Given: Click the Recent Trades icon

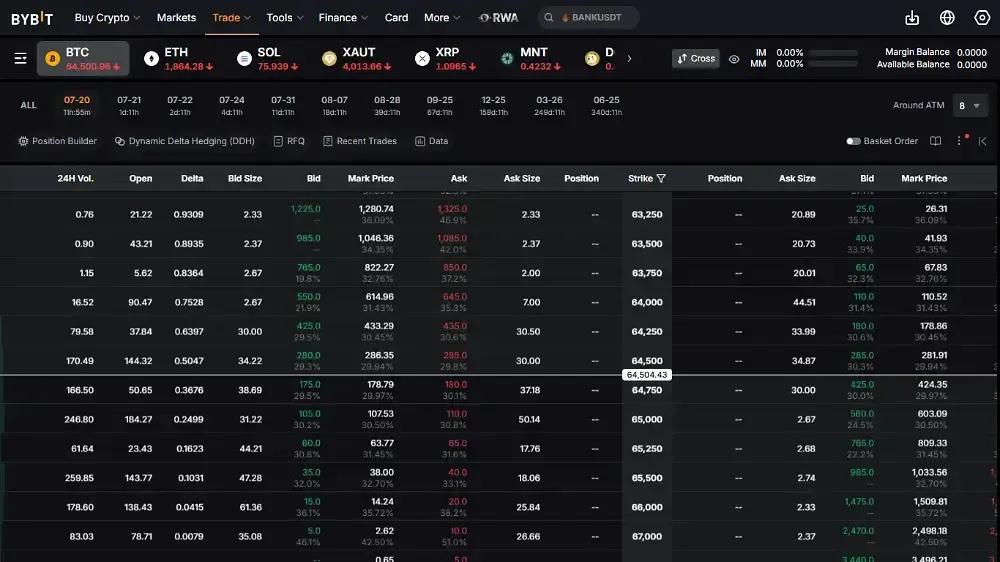Looking at the screenshot, I should (x=328, y=141).
